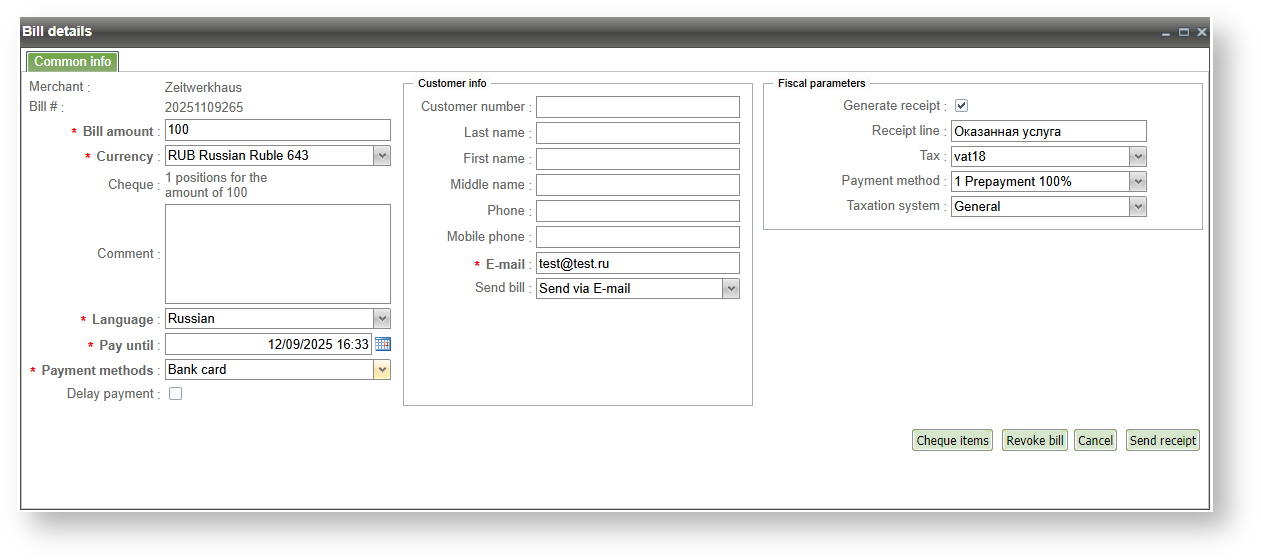Enable the Delay payment checkbox
The image size is (1261, 560).
175,394
